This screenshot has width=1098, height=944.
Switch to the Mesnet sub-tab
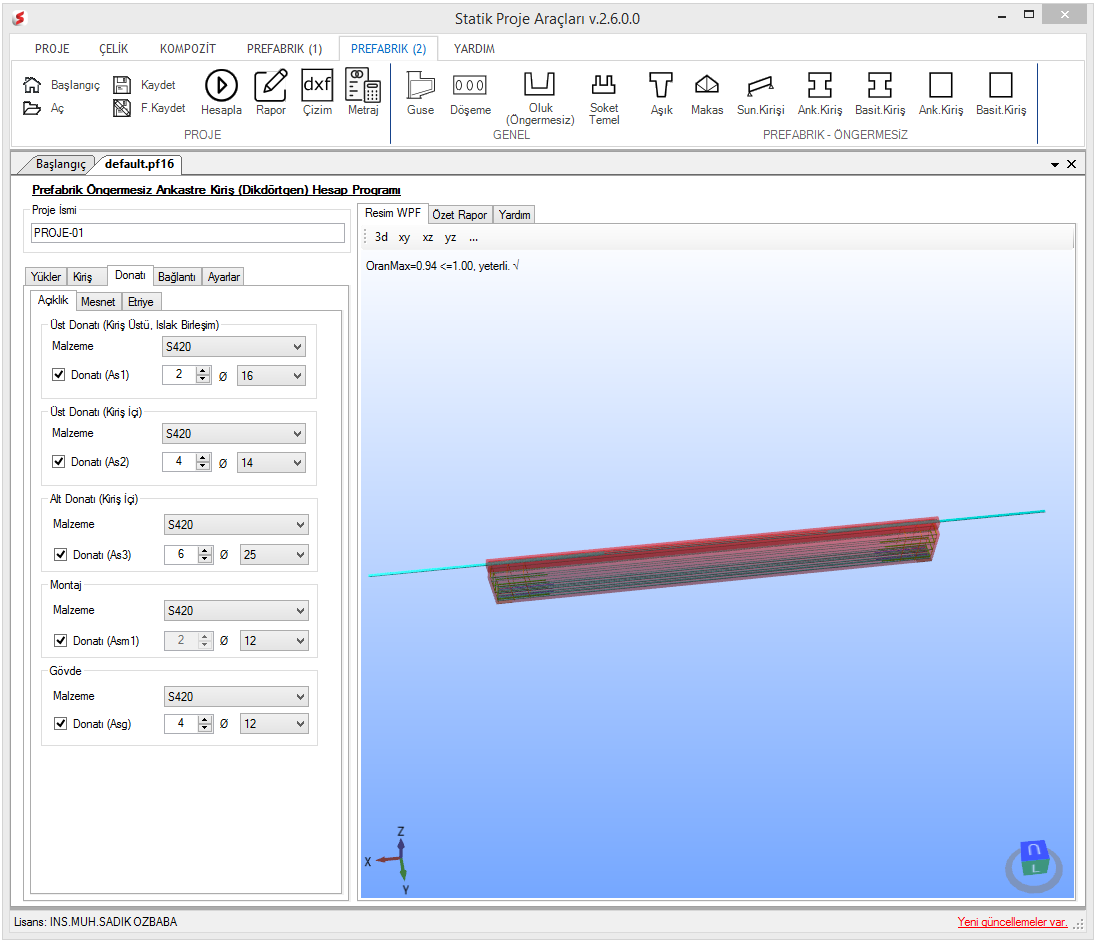[x=98, y=302]
